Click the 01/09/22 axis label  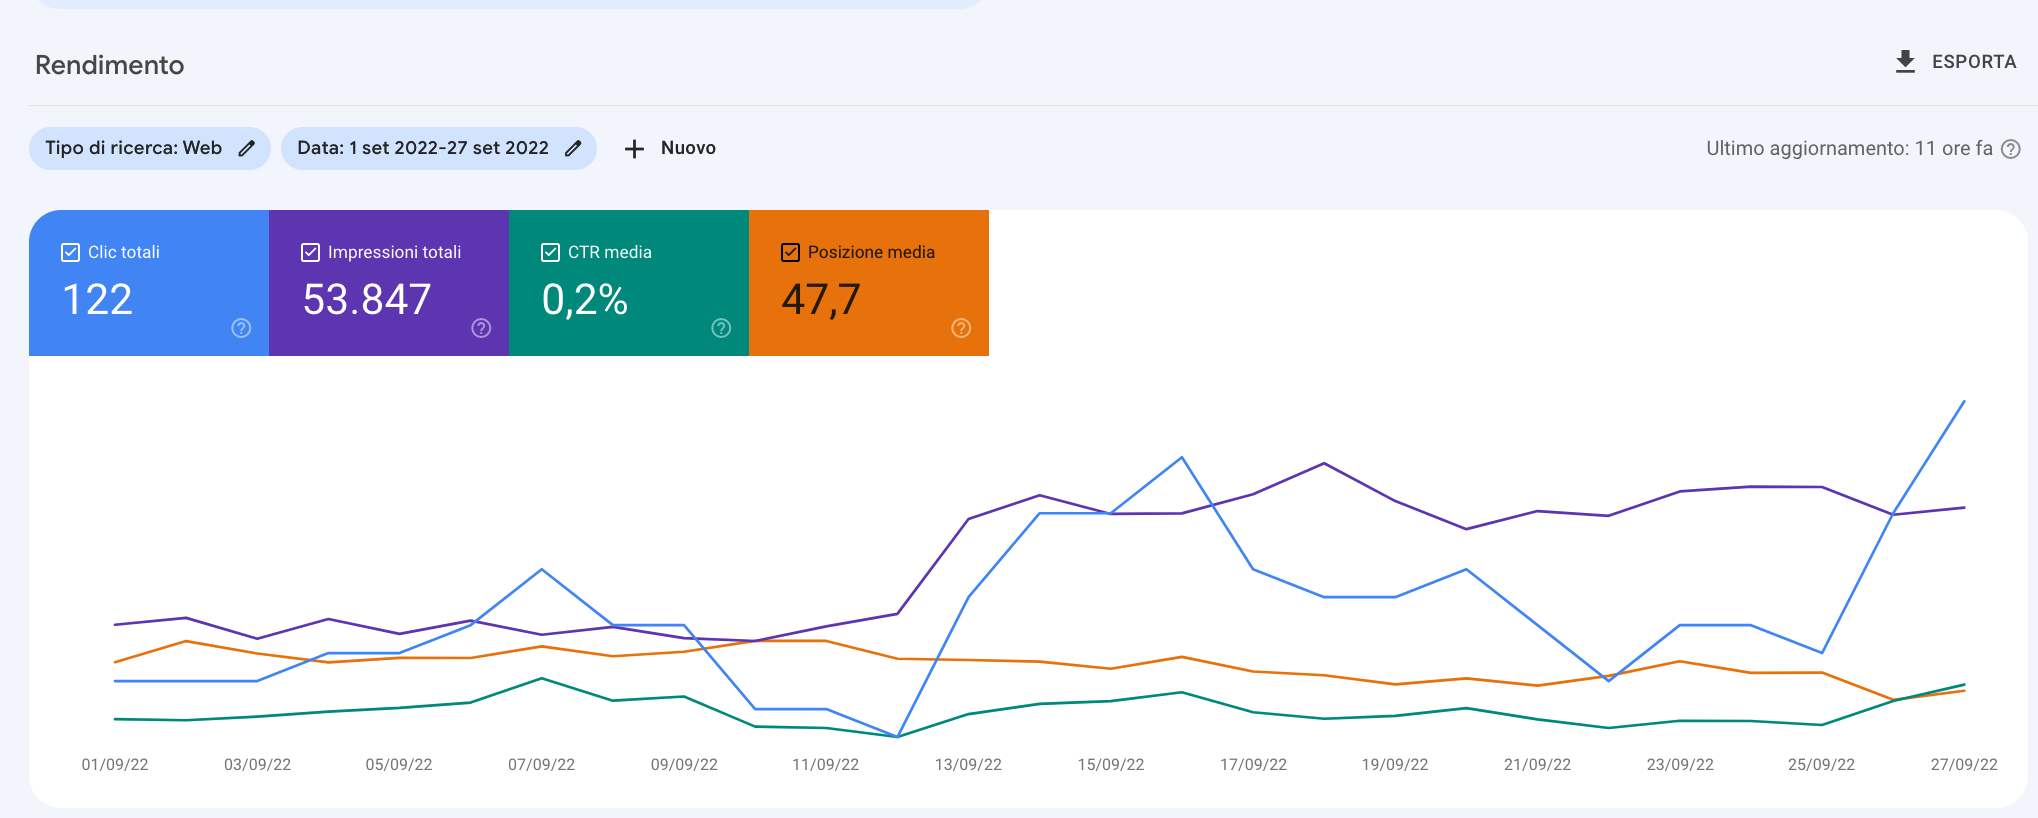[115, 764]
